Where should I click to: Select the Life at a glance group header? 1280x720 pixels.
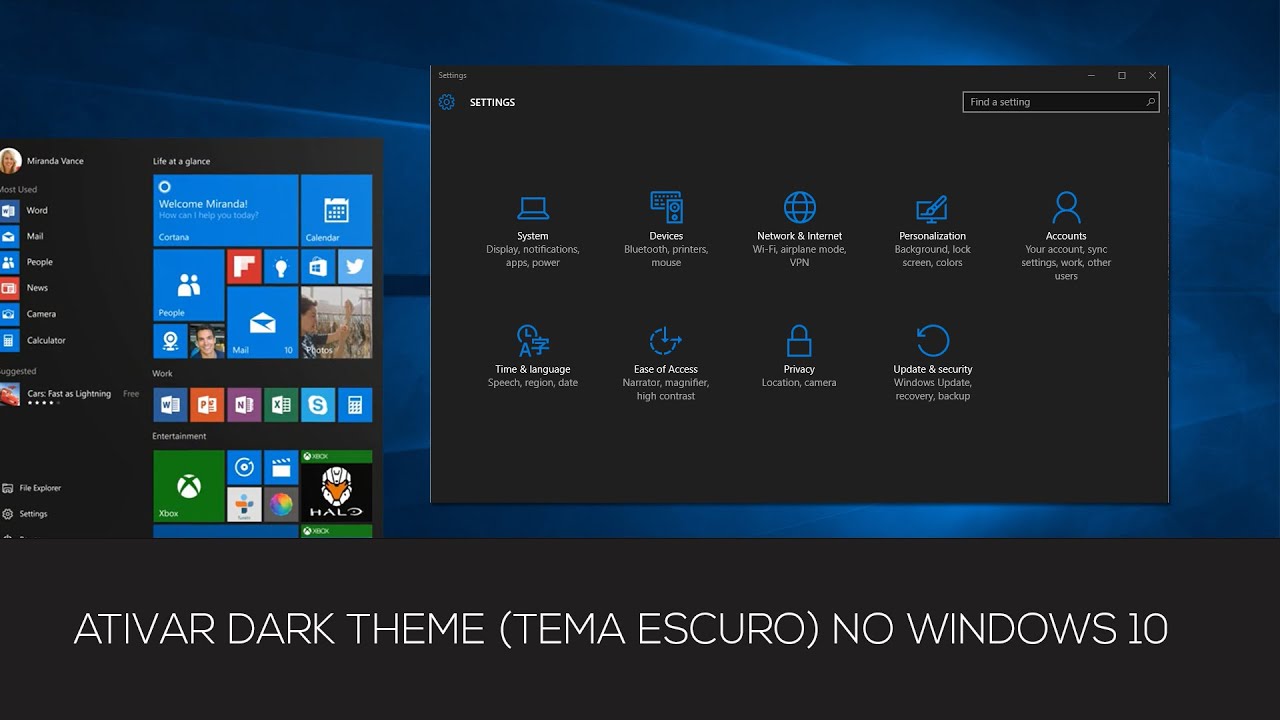click(181, 161)
